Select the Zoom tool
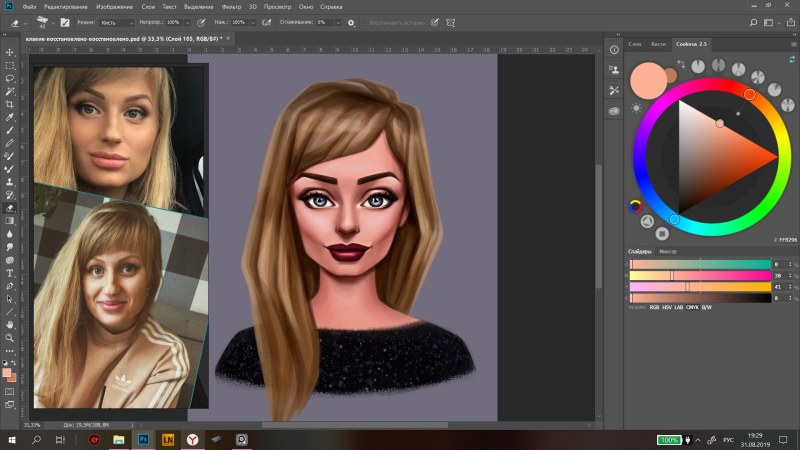The height and width of the screenshot is (450, 800). pos(10,337)
